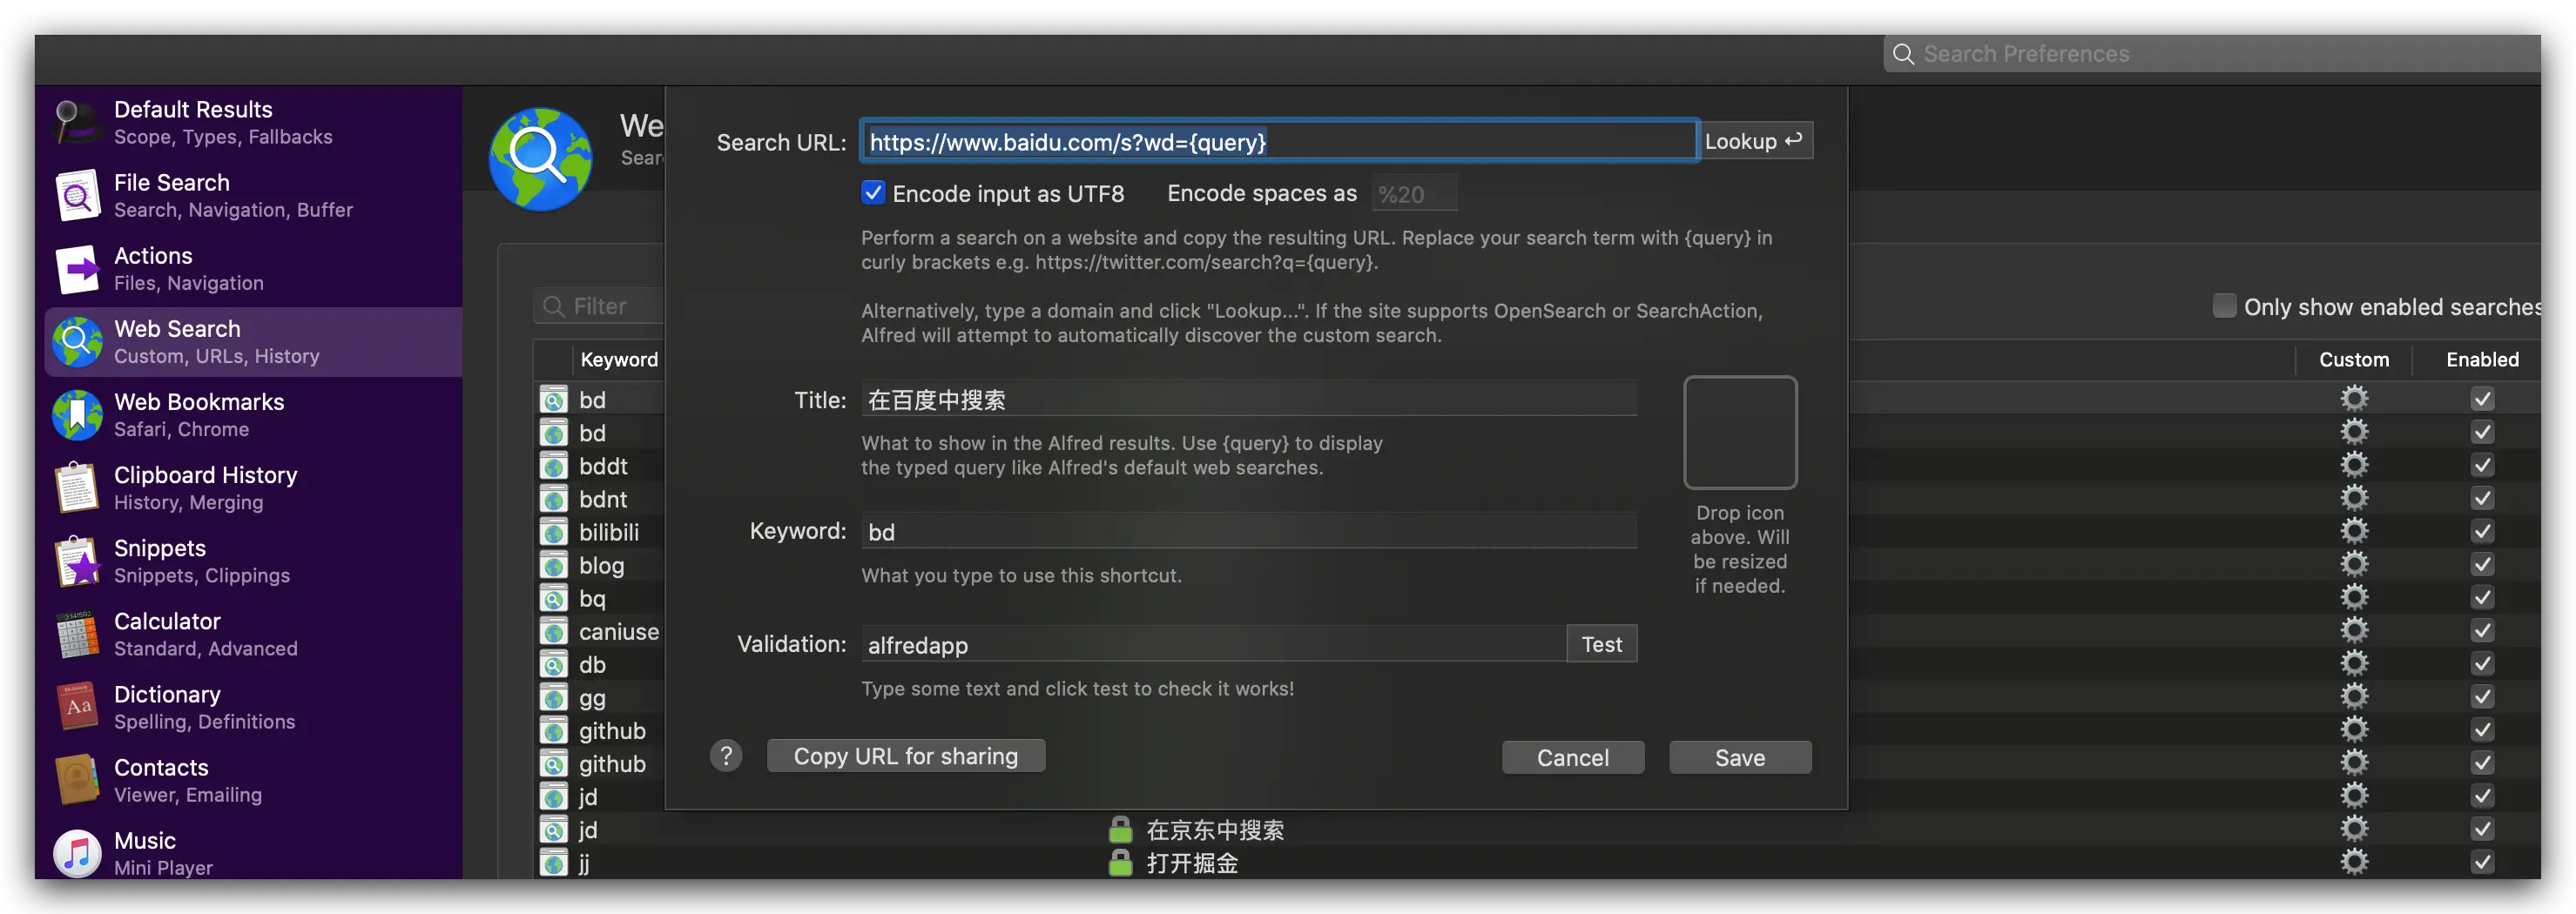
Task: Click the custom gear icon in bddt row
Action: 2354,465
